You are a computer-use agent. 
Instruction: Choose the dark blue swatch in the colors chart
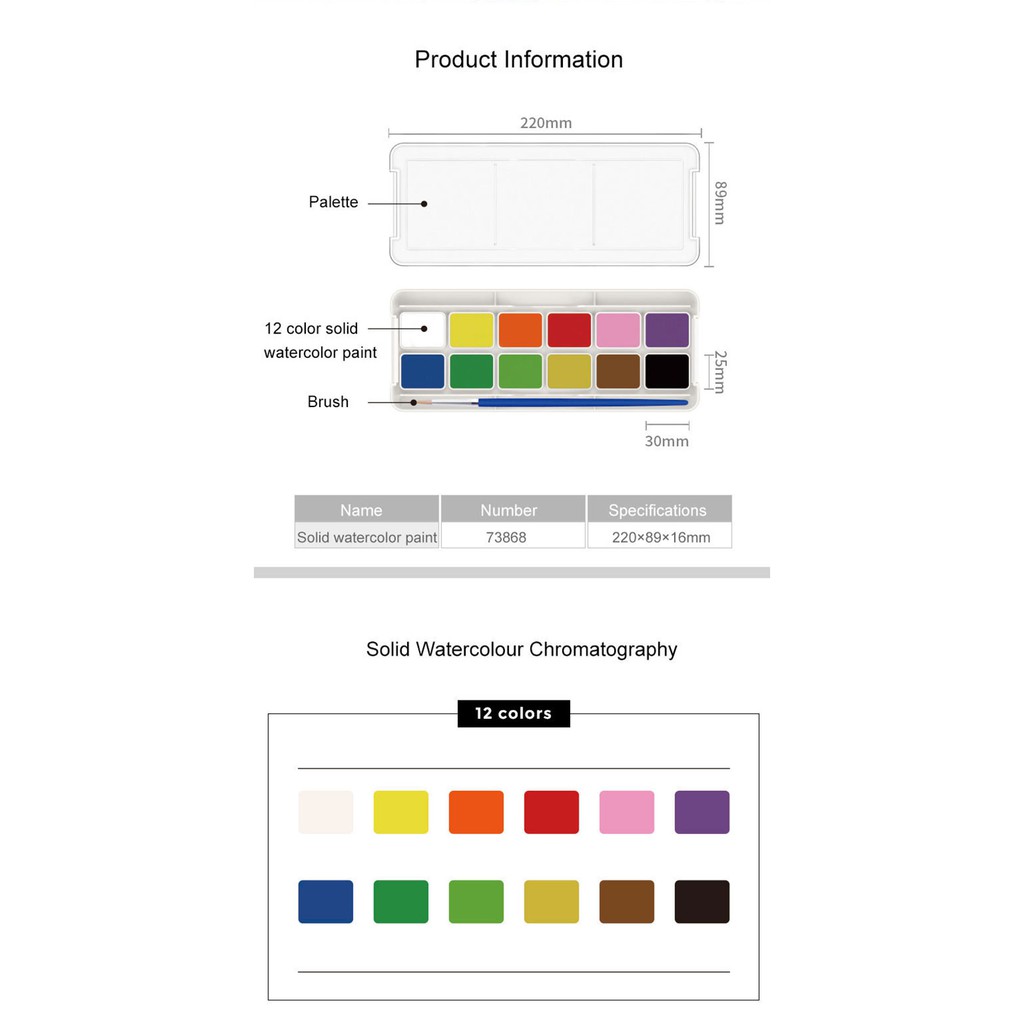tap(326, 902)
